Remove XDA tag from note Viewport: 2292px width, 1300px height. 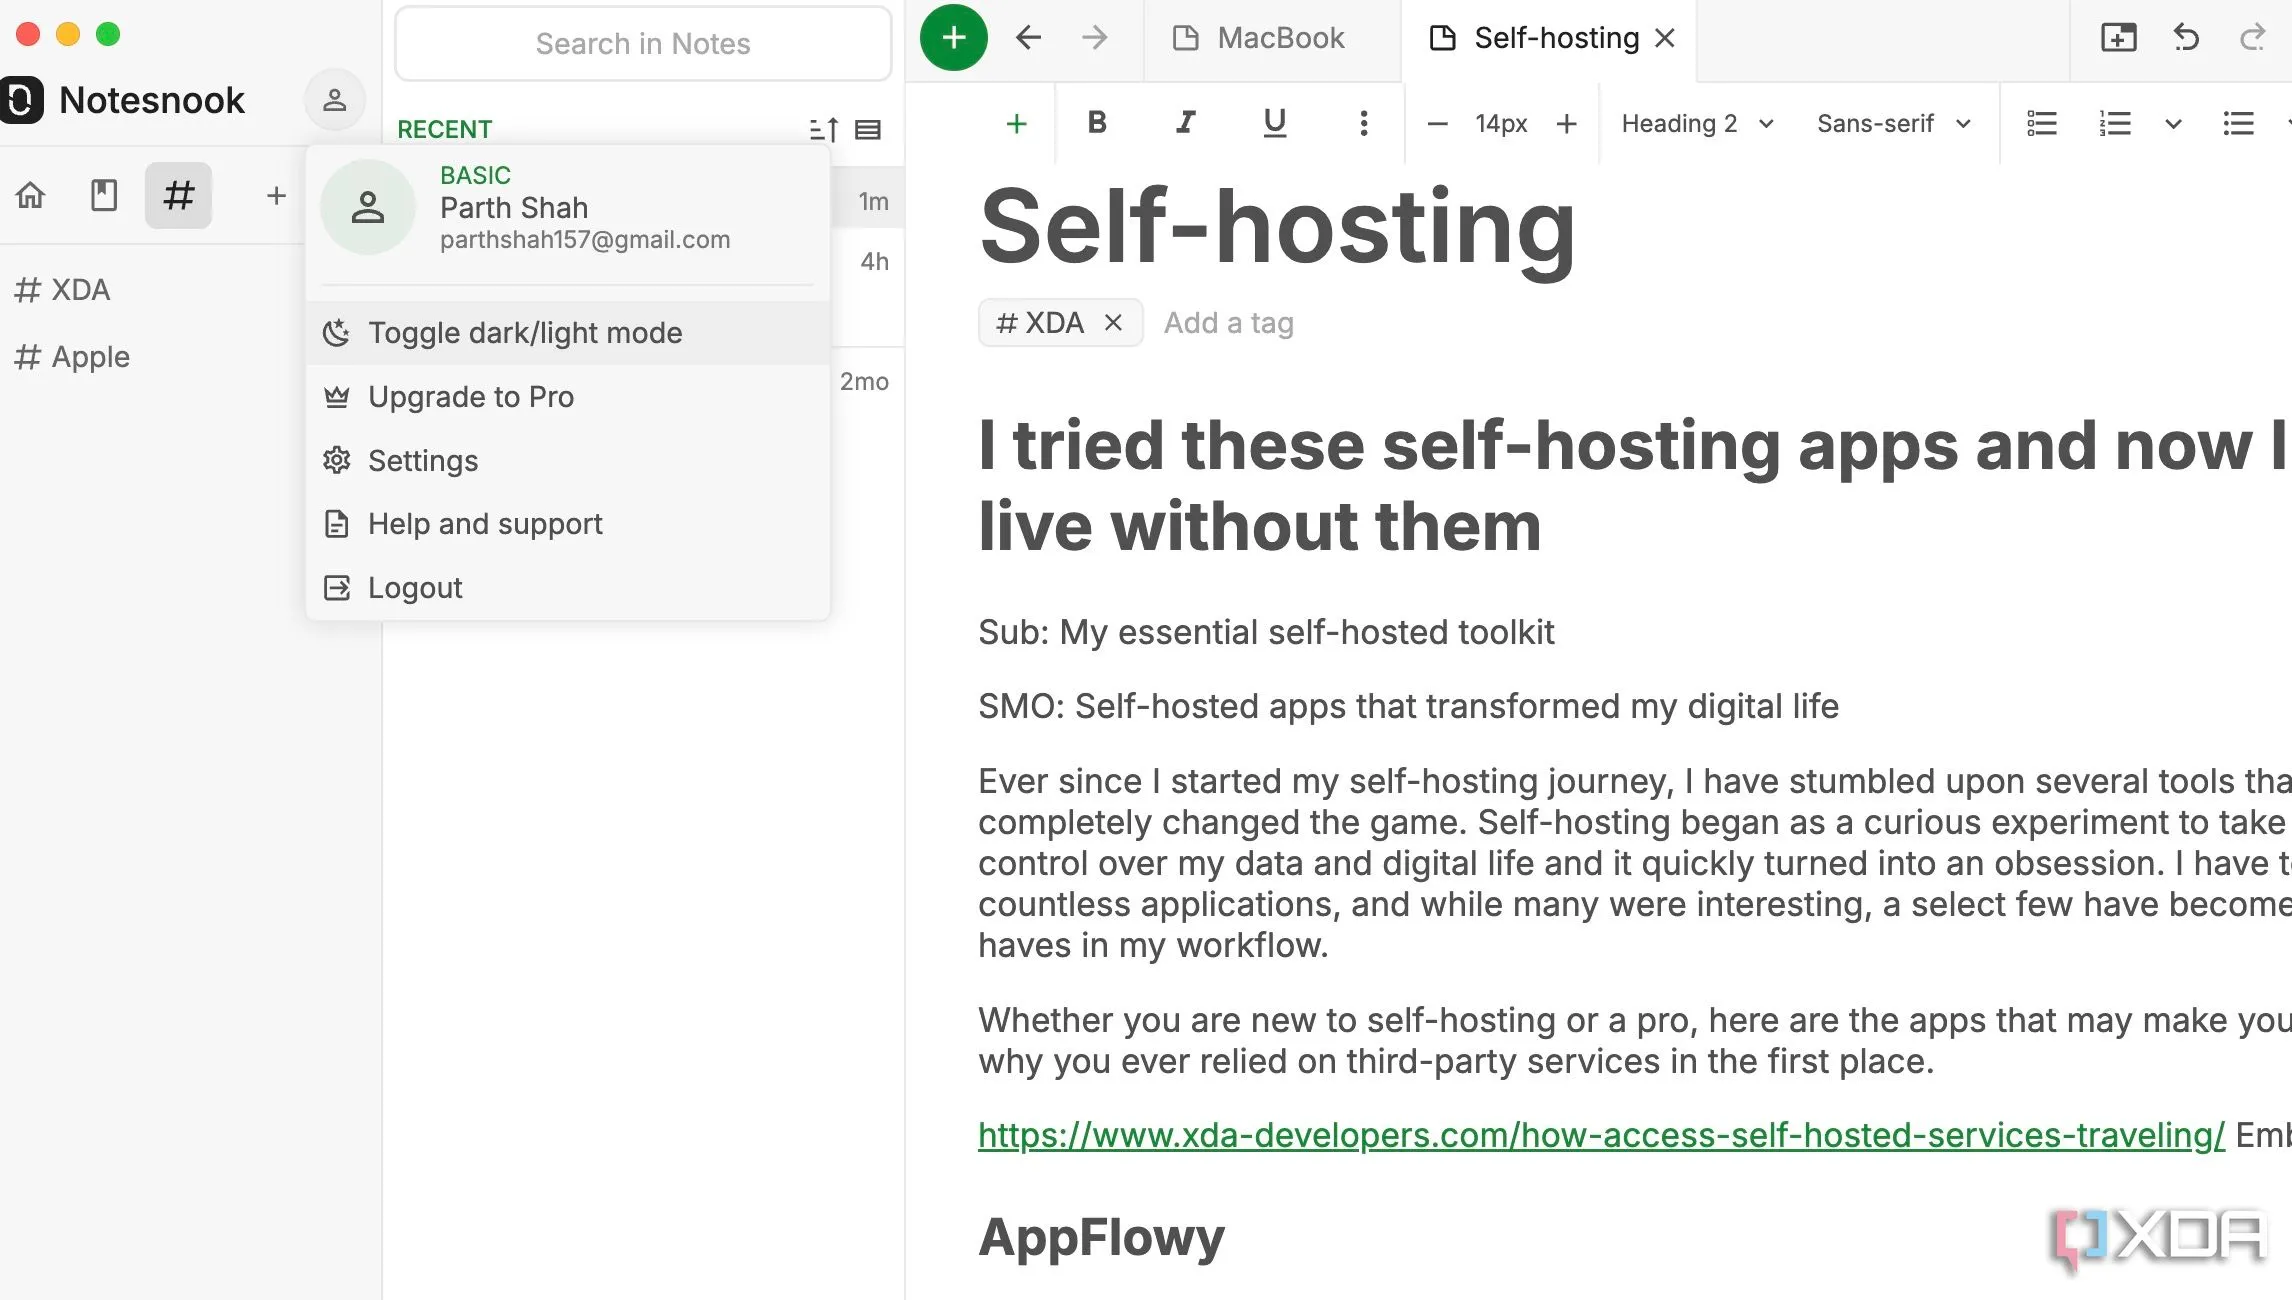(1113, 322)
